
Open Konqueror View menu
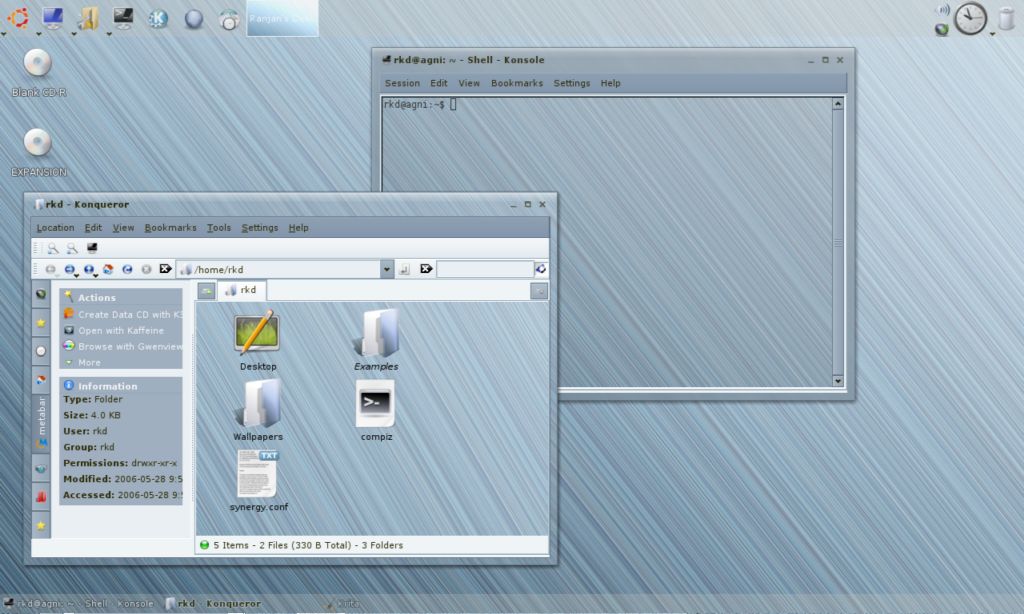point(123,227)
